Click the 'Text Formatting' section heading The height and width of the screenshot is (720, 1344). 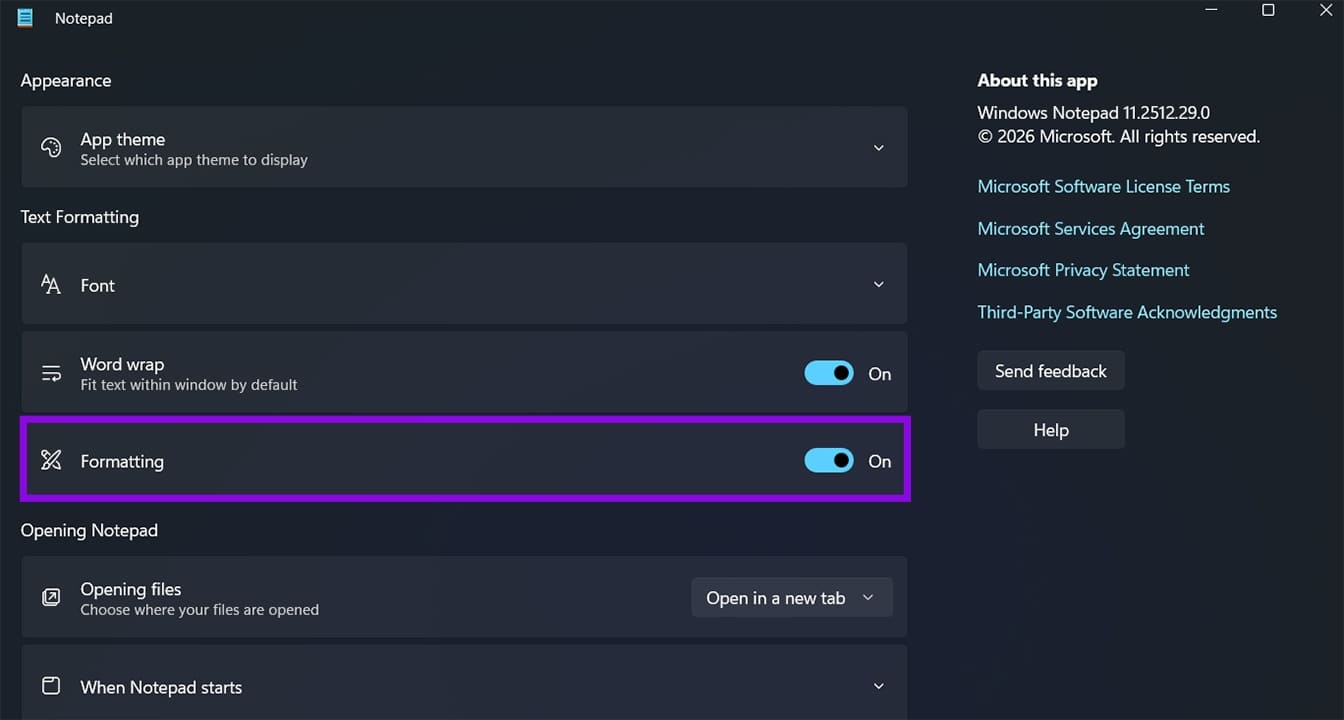tap(80, 217)
